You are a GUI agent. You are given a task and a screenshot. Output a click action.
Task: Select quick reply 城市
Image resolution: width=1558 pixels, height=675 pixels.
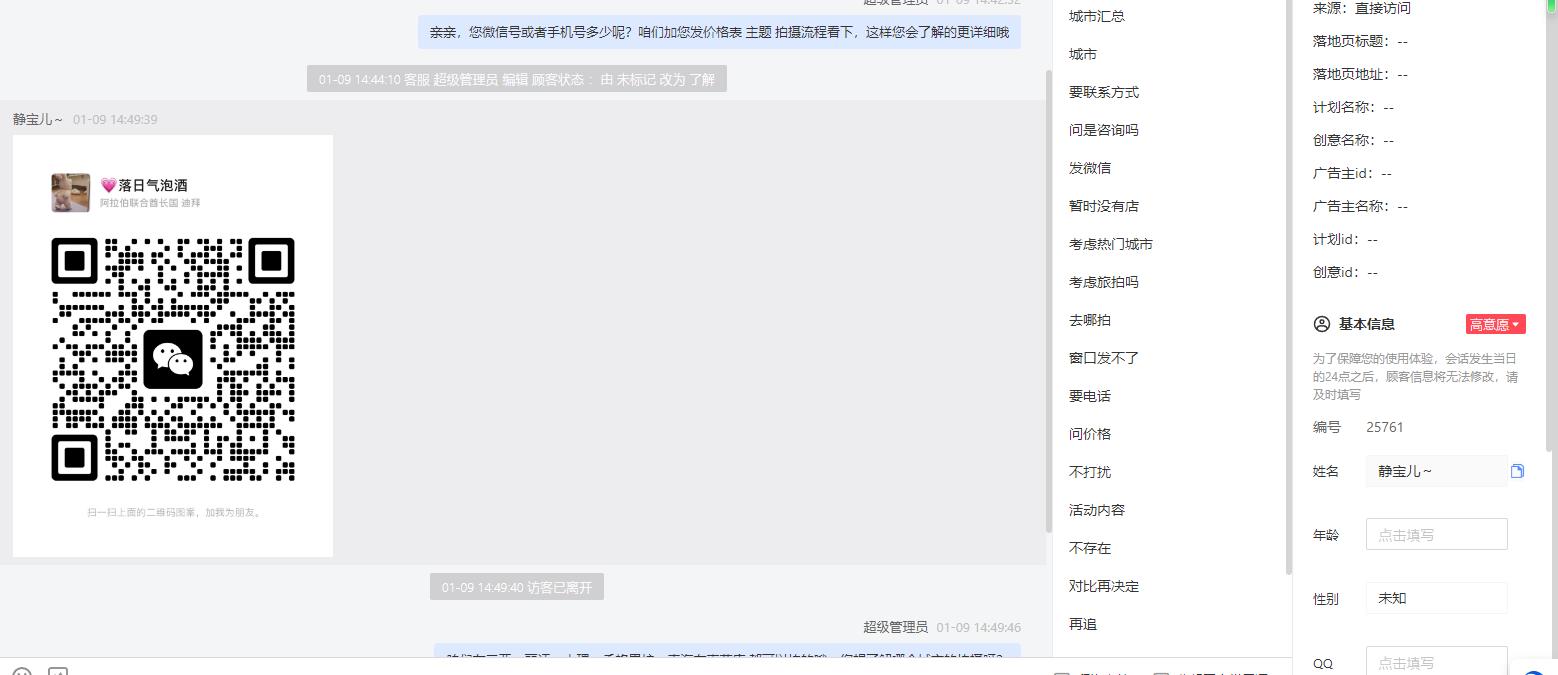pos(1083,54)
